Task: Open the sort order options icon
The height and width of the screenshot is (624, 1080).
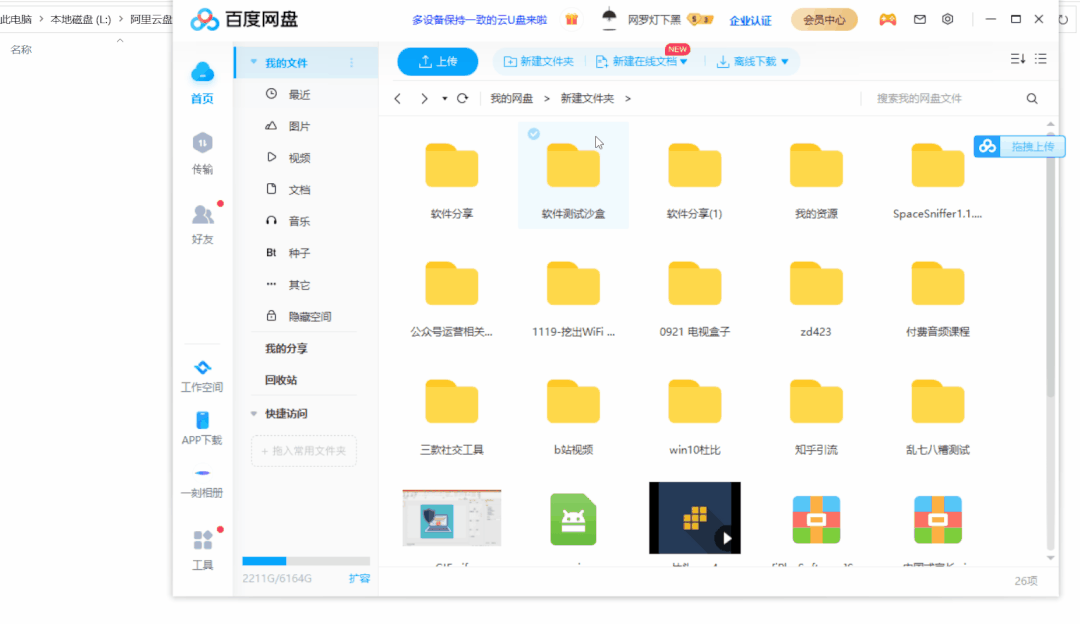Action: tap(1017, 60)
